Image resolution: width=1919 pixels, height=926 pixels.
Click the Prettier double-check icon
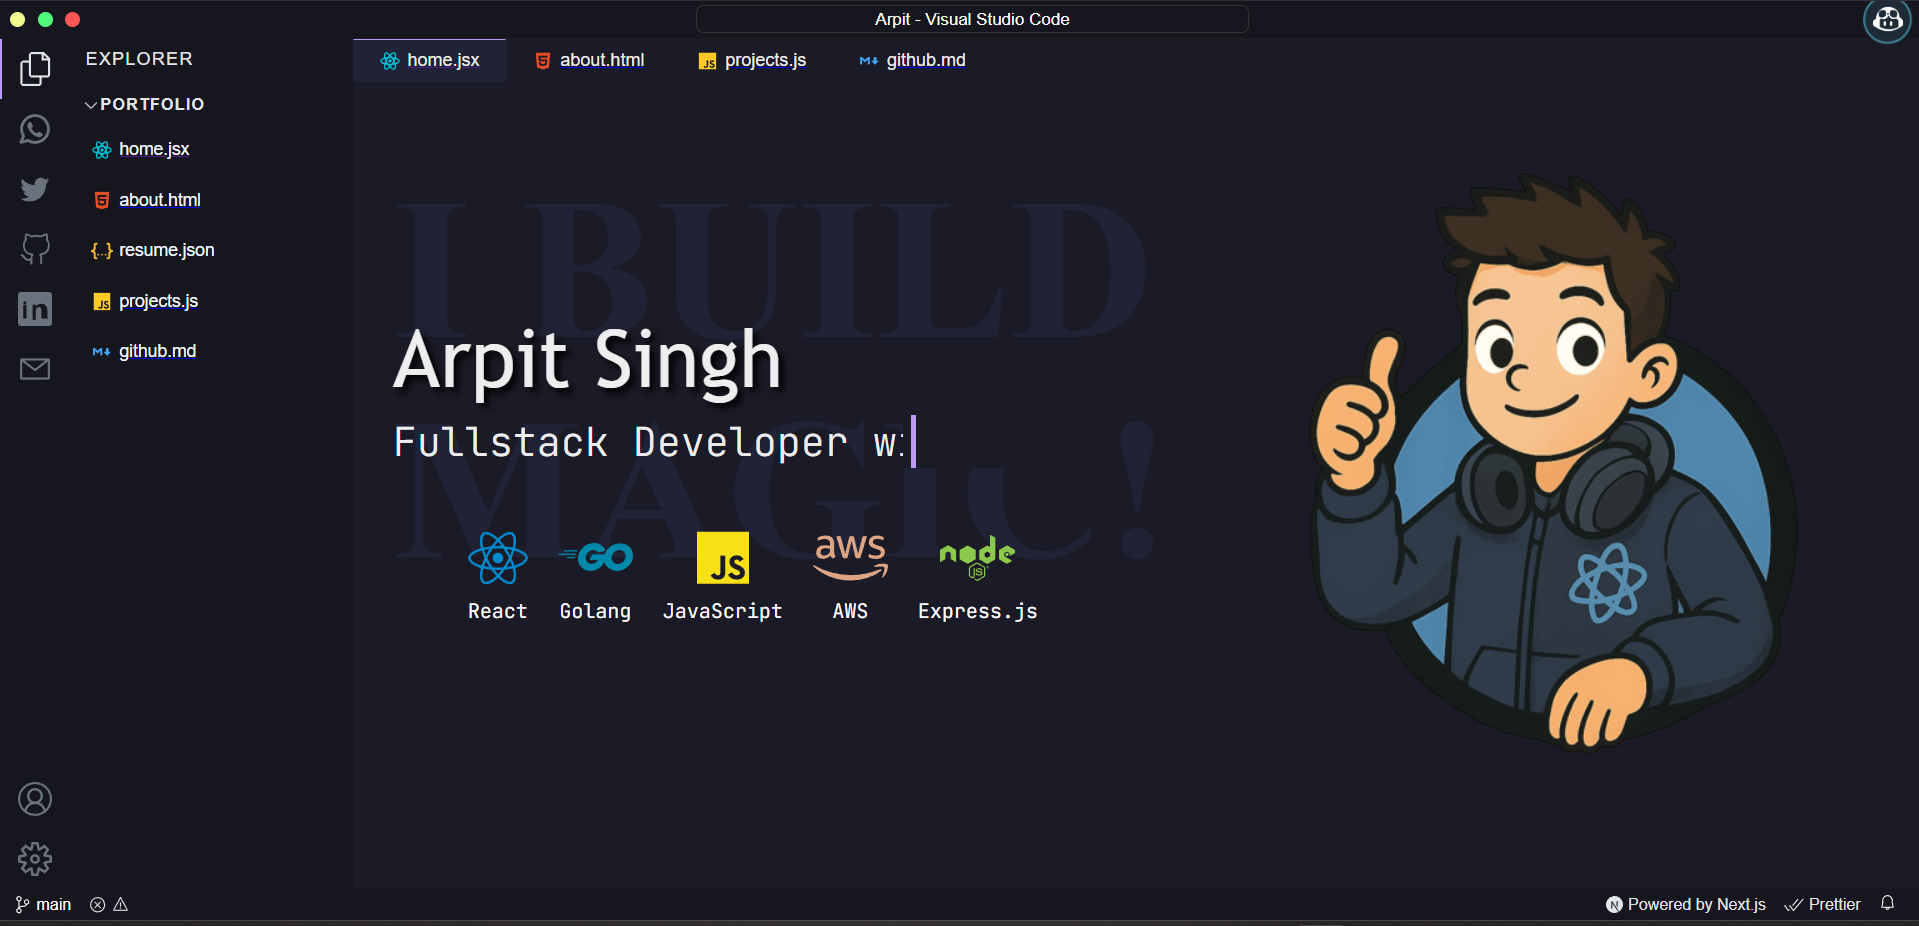(1793, 905)
